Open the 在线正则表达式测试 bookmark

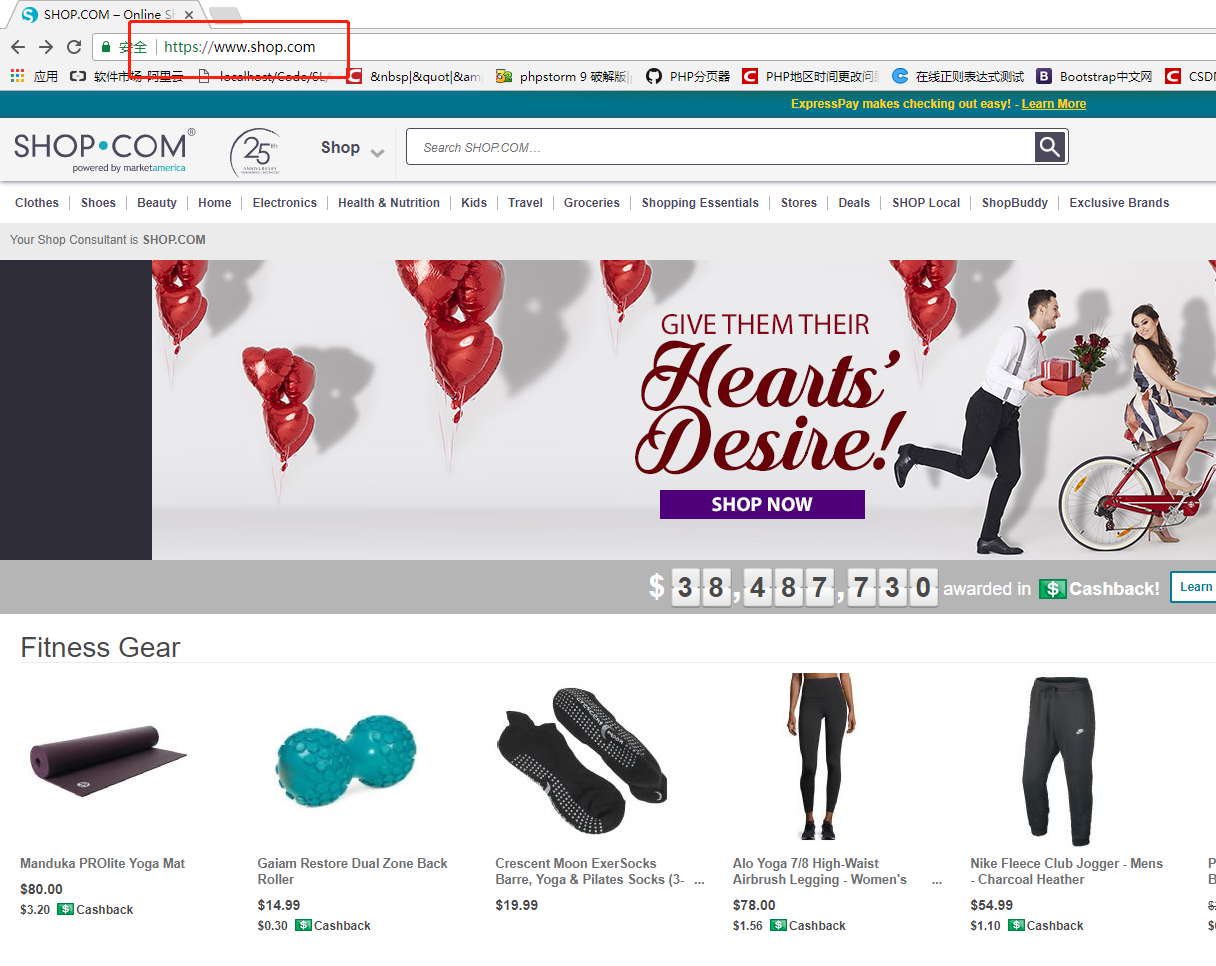(x=958, y=76)
